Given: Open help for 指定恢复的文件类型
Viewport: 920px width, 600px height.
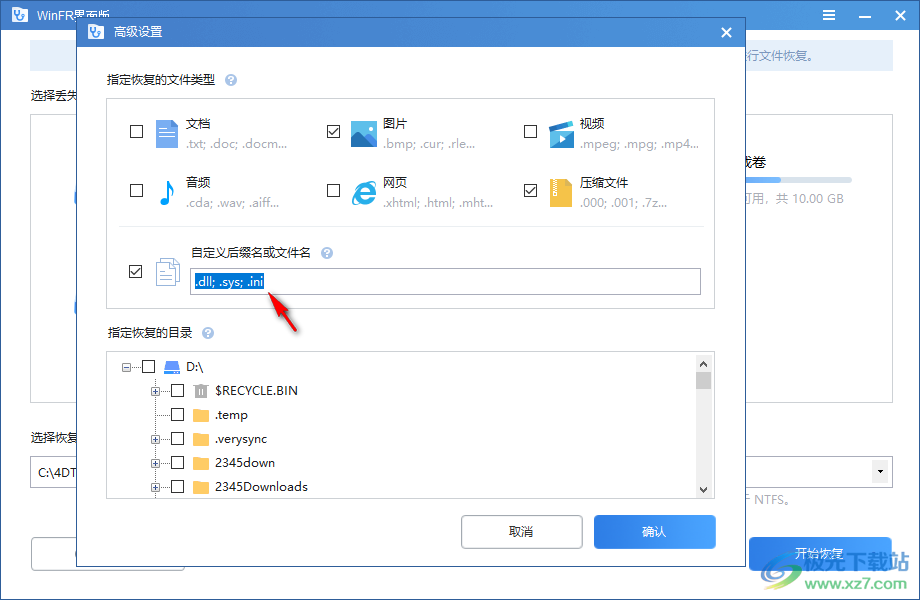Looking at the screenshot, I should pos(231,79).
